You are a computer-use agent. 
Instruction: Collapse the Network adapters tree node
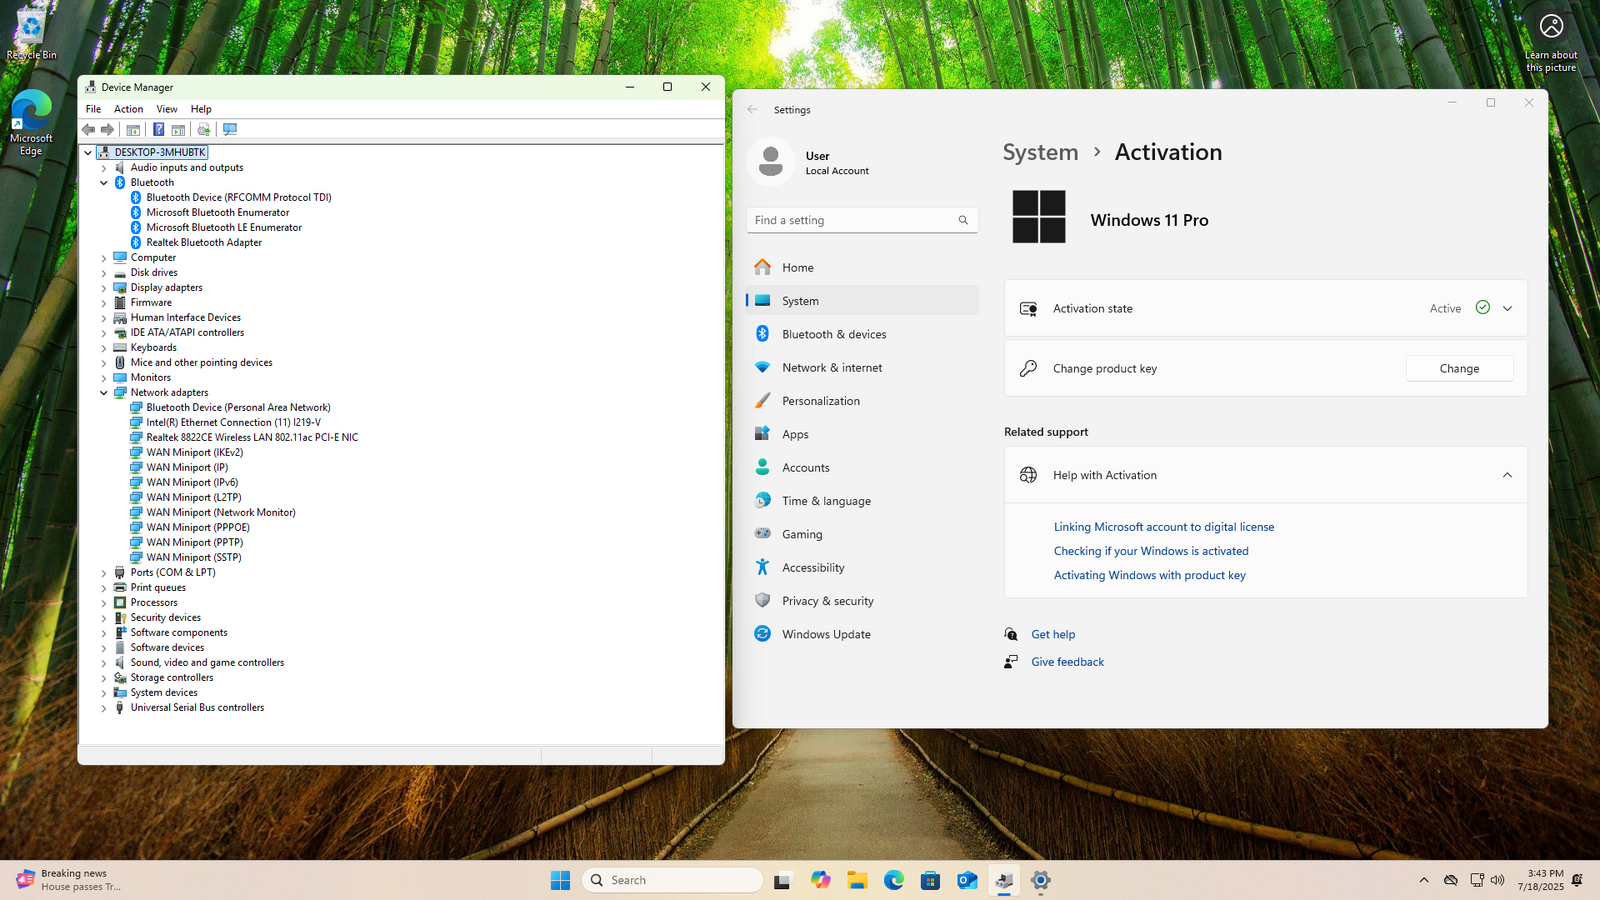(x=104, y=393)
